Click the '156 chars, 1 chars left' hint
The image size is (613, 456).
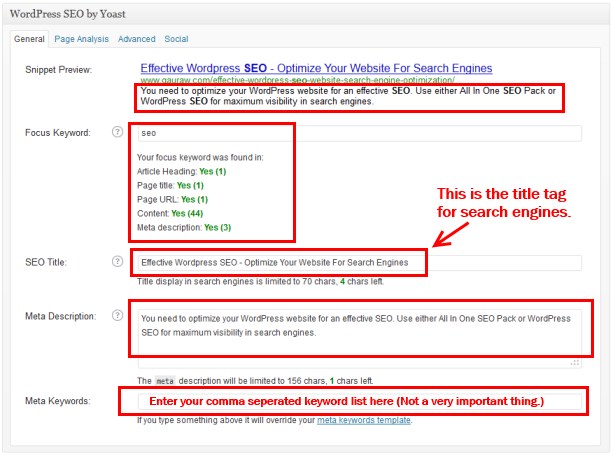tap(255, 381)
